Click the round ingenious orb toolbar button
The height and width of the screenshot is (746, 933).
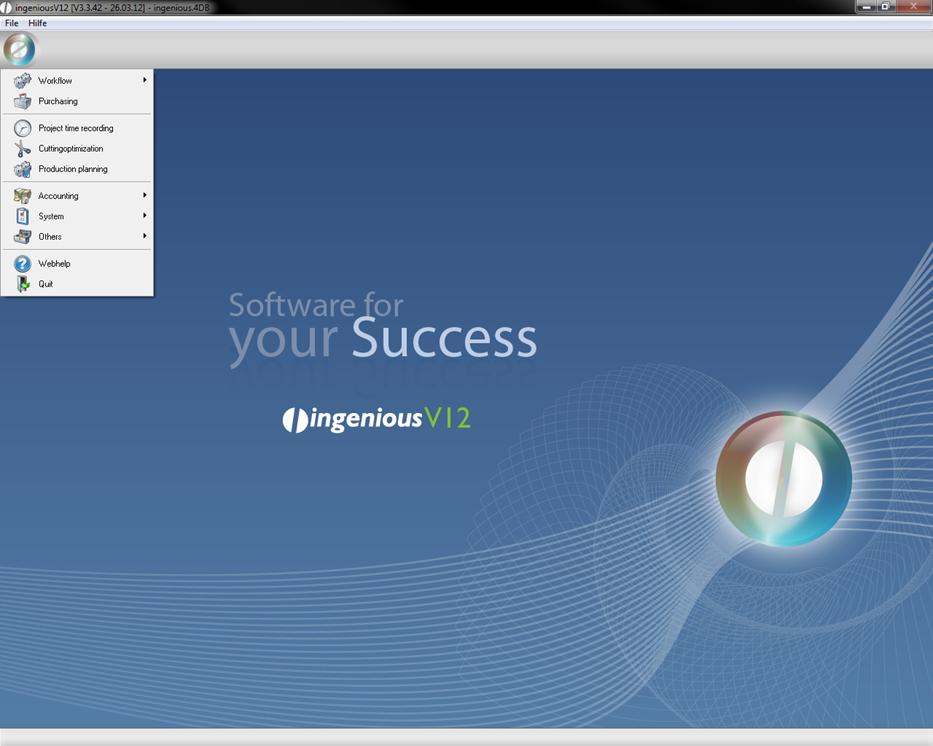[19, 49]
